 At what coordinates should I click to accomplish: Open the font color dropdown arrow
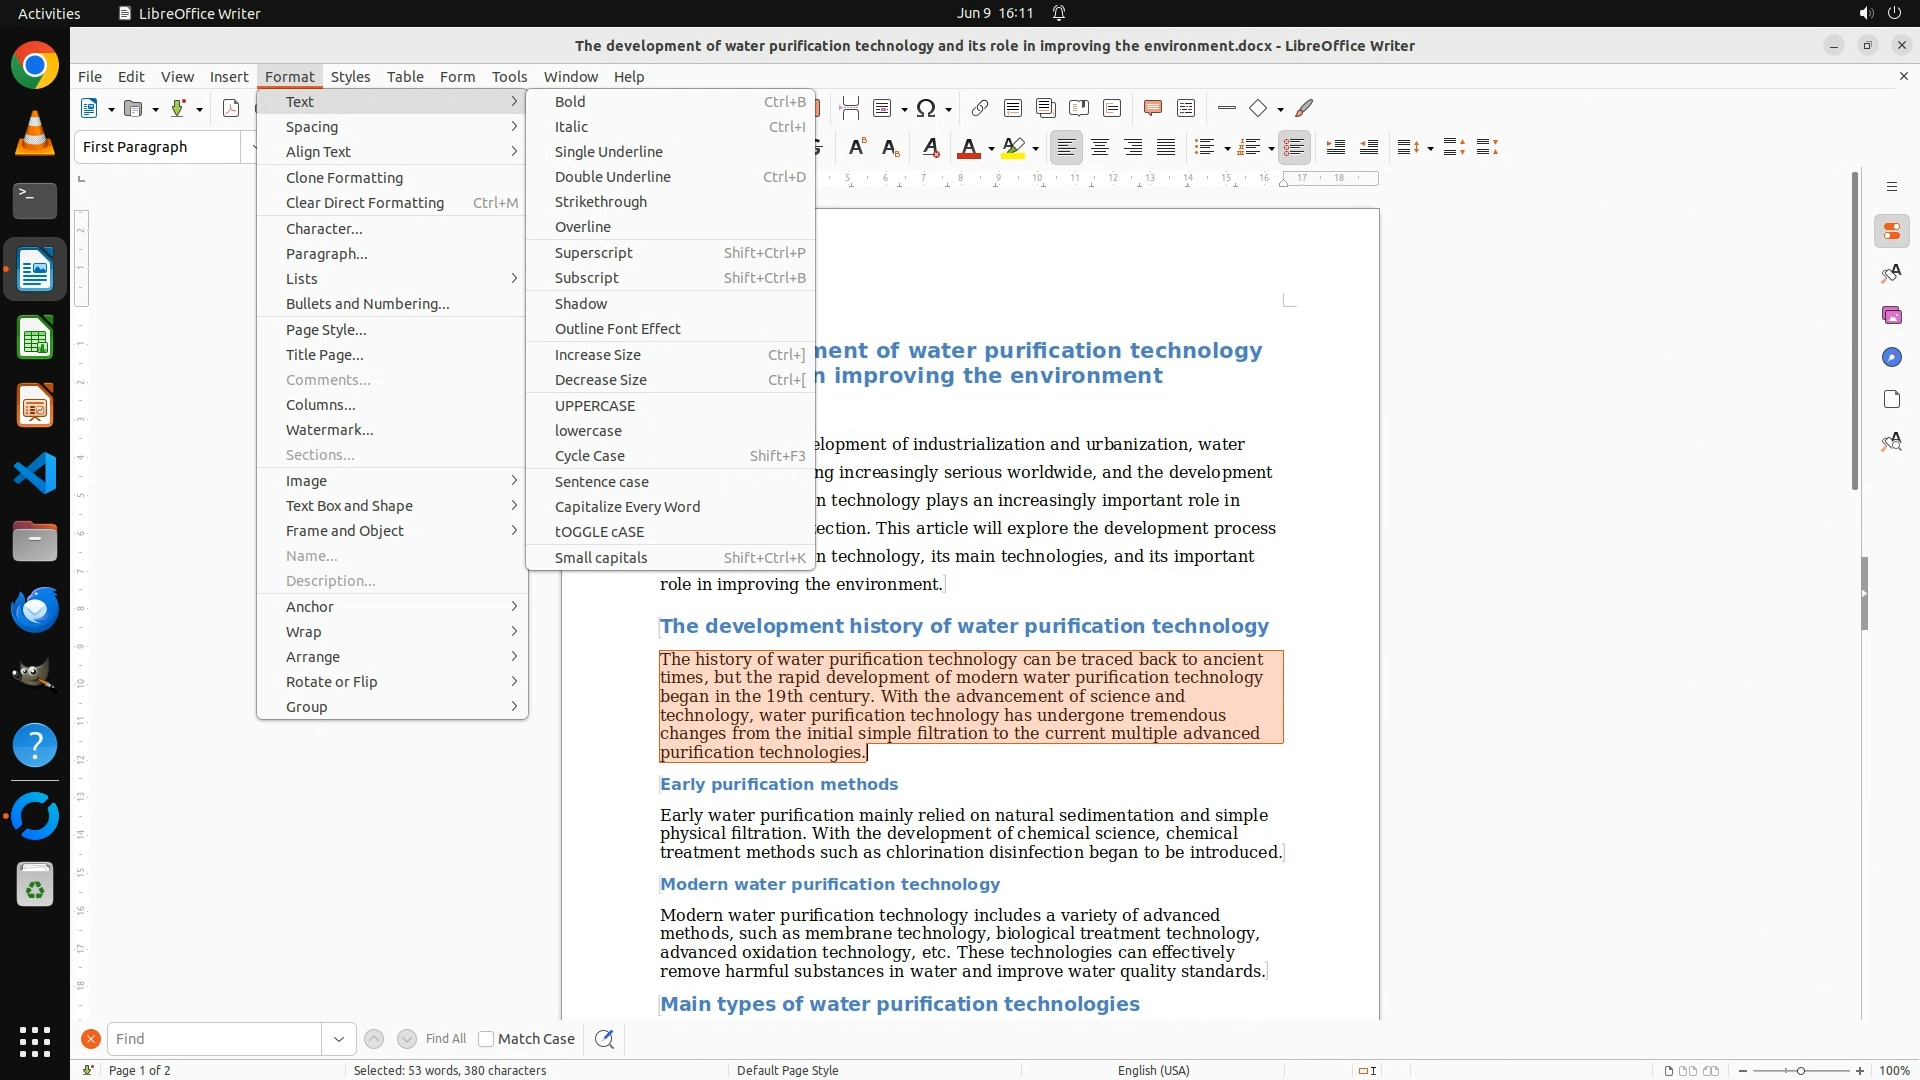(991, 149)
